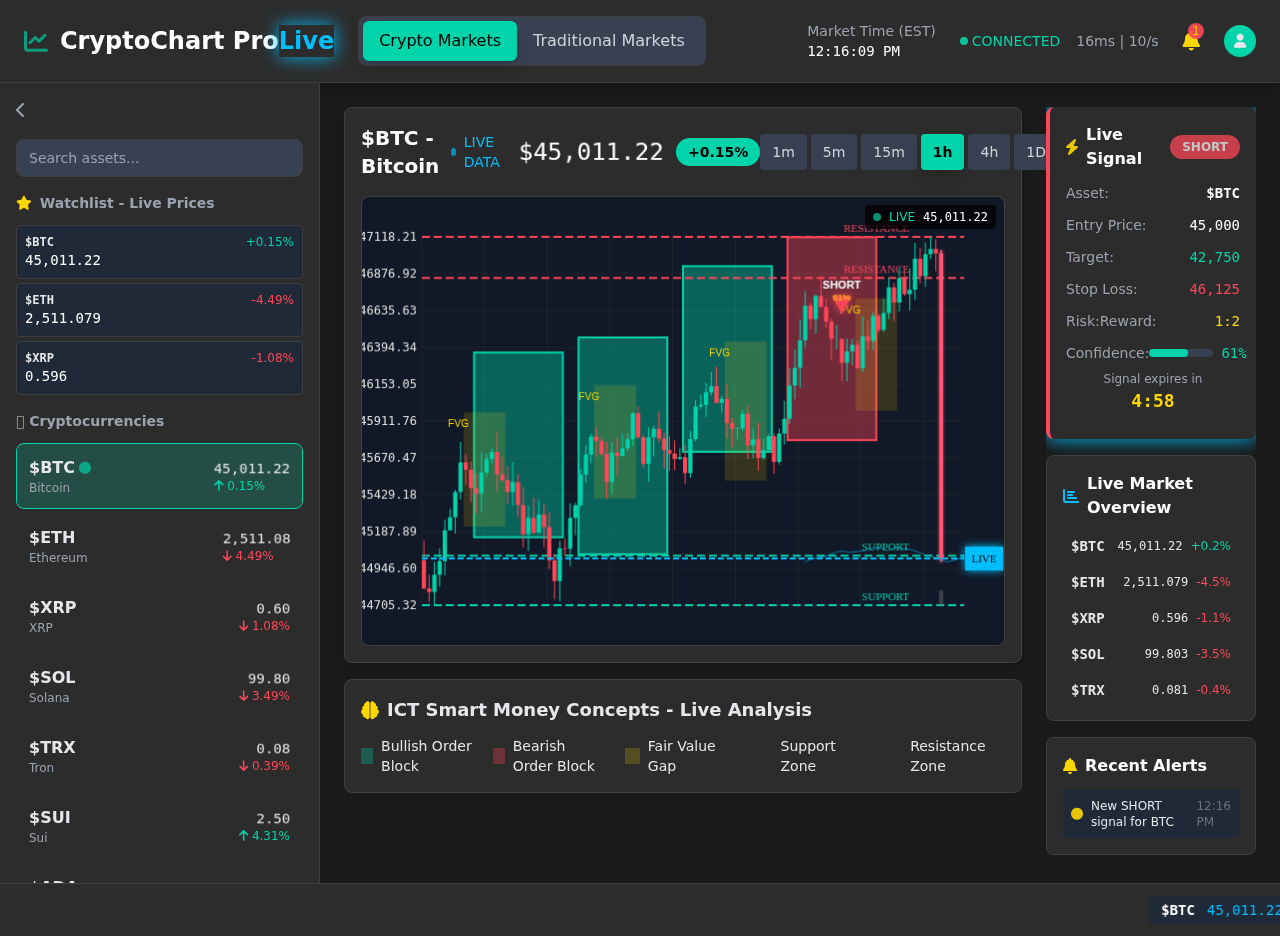Open the 1D timeframe option at the right
This screenshot has height=936, width=1280.
click(1036, 151)
